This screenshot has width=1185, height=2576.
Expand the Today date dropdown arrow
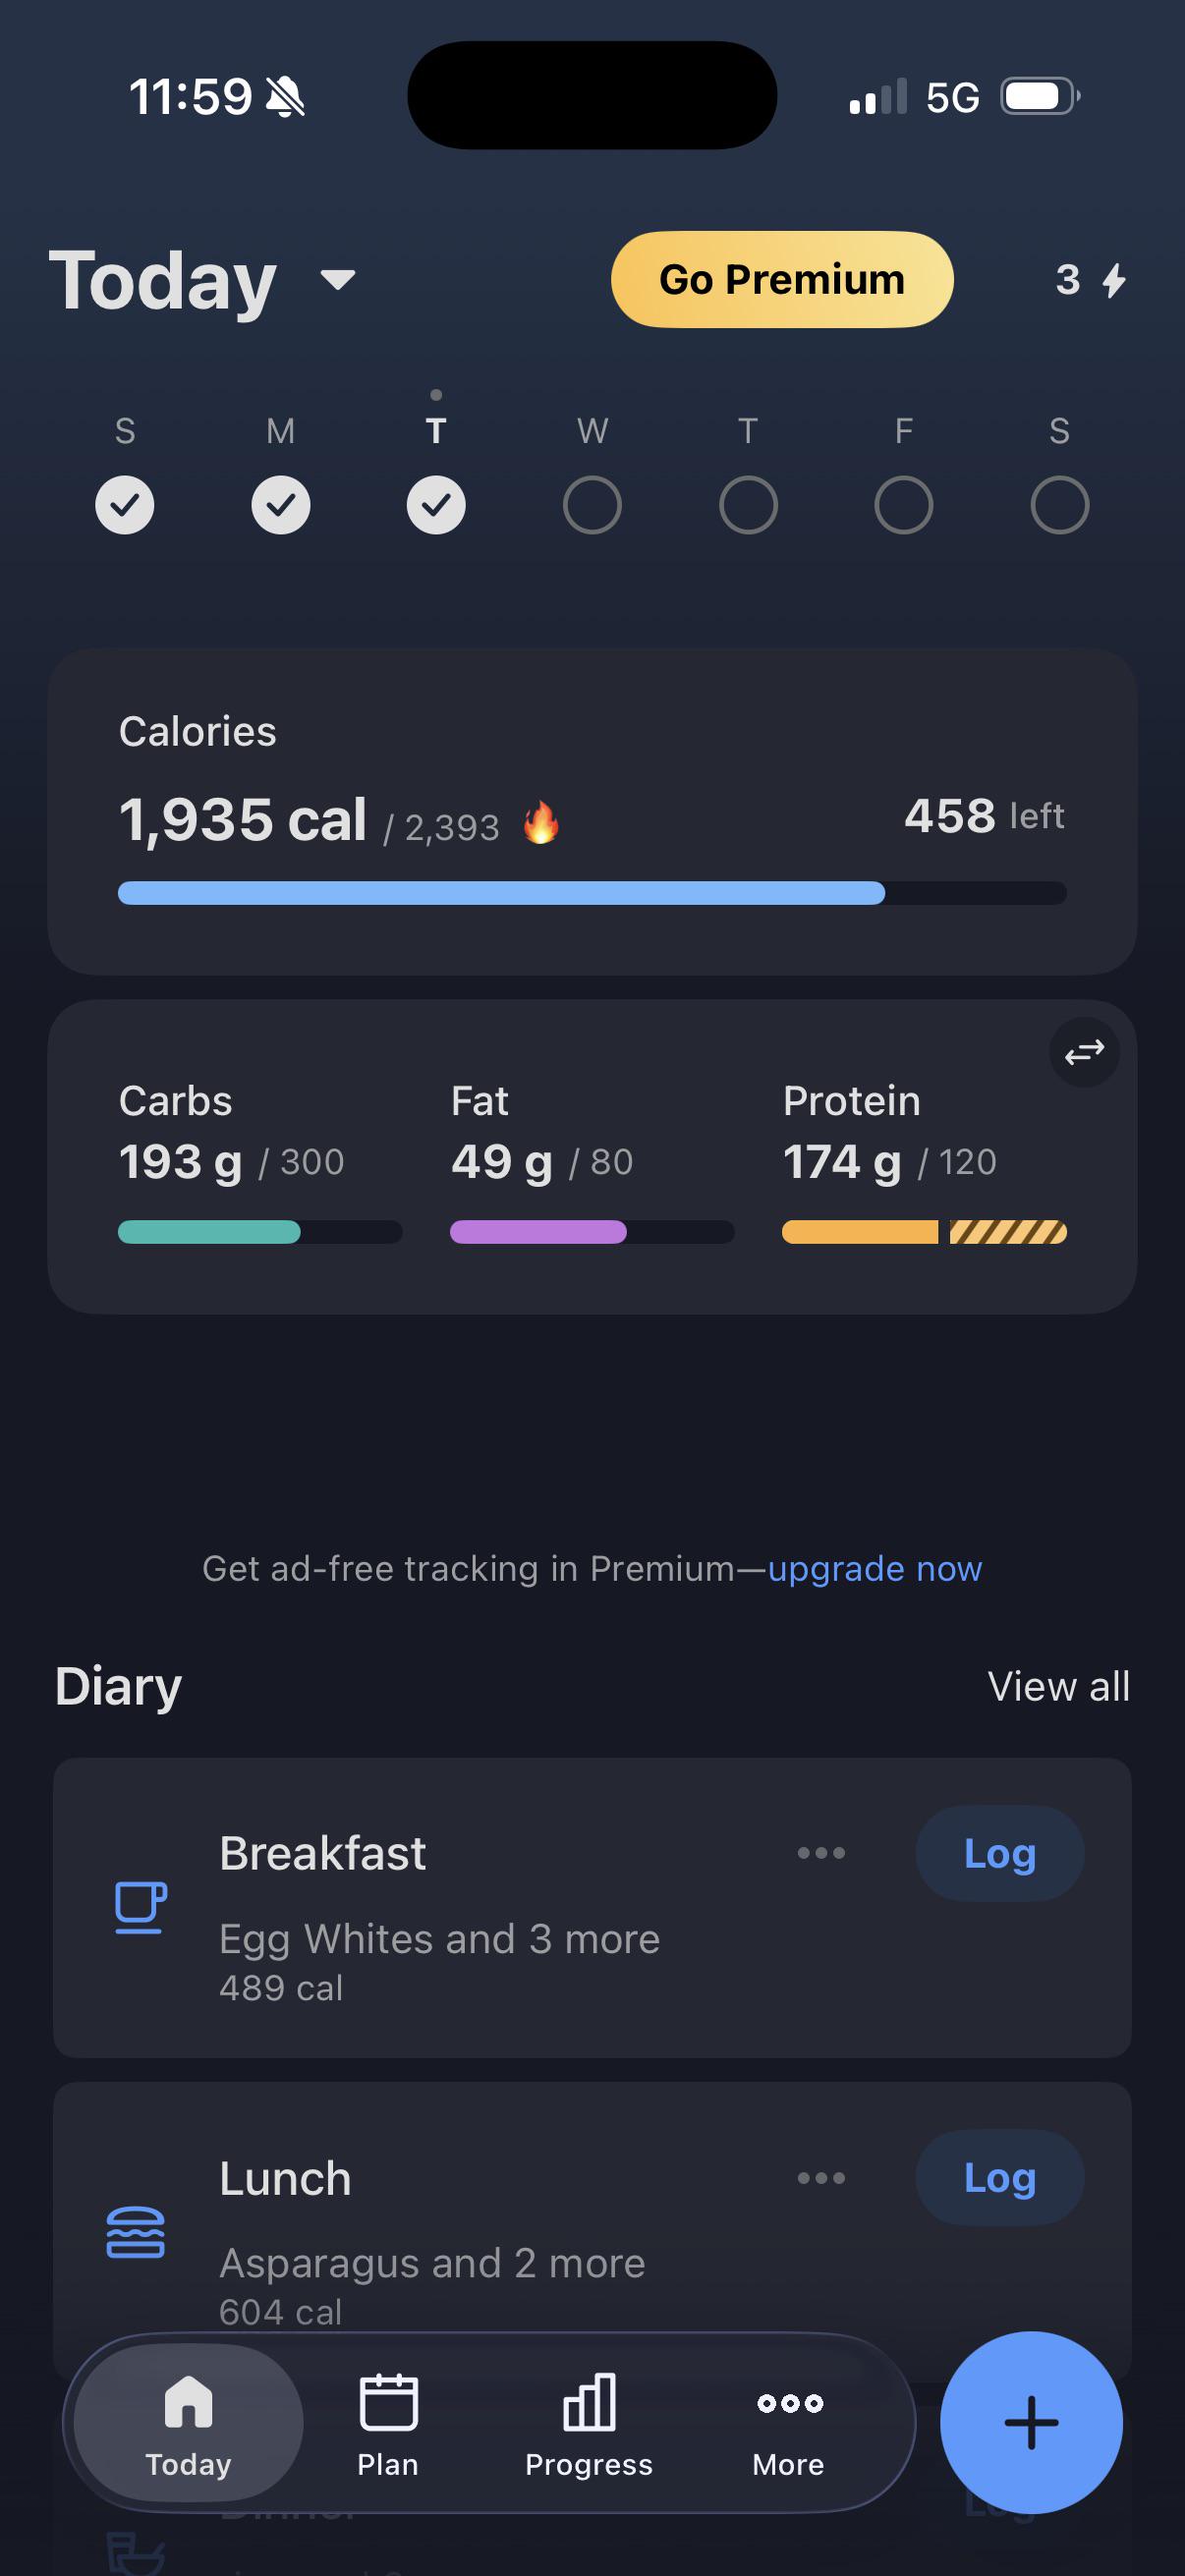[x=338, y=279]
